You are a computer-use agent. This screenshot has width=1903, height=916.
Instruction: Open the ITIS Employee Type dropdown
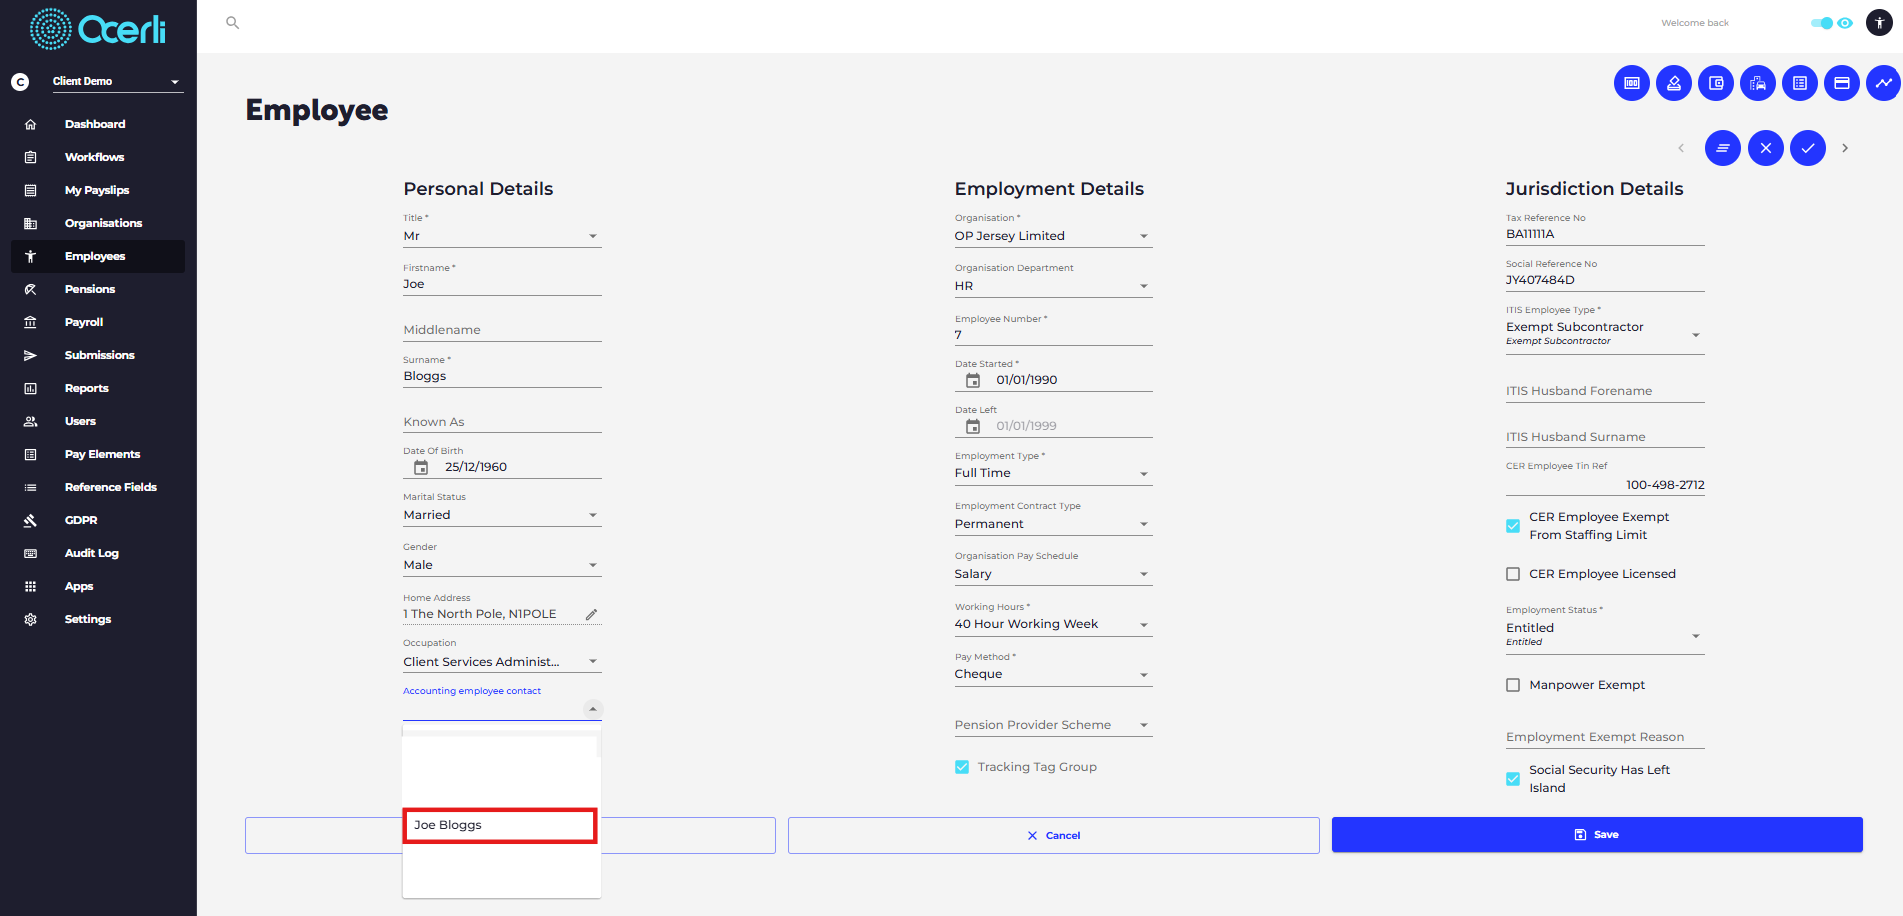point(1605,334)
